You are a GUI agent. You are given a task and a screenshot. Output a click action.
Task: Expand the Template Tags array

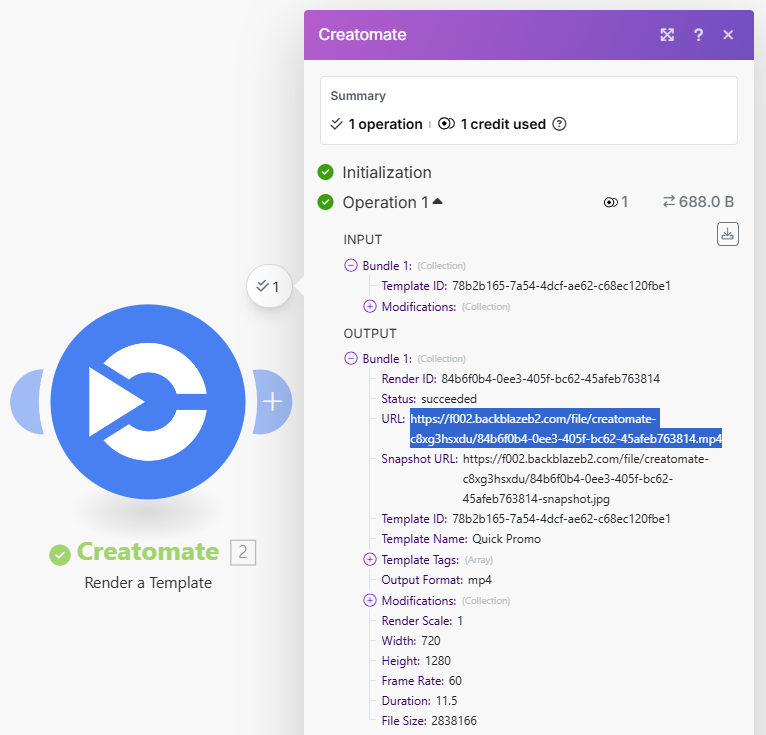coord(370,560)
